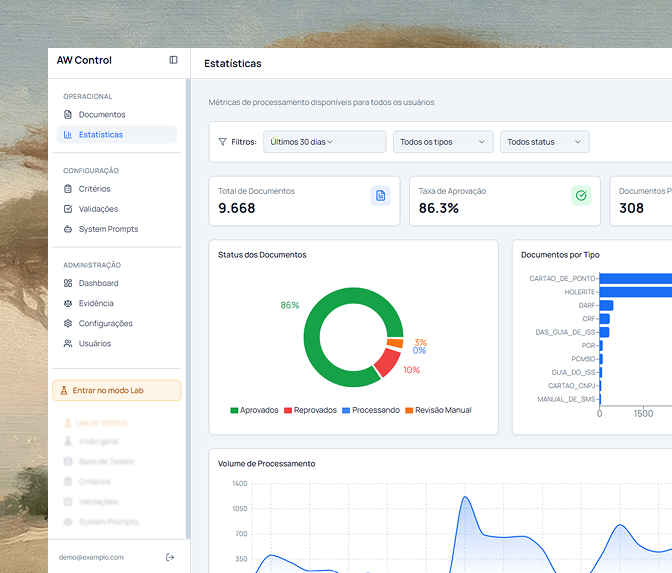
Task: Toggle Reprovados legend red swatch
Action: point(288,411)
